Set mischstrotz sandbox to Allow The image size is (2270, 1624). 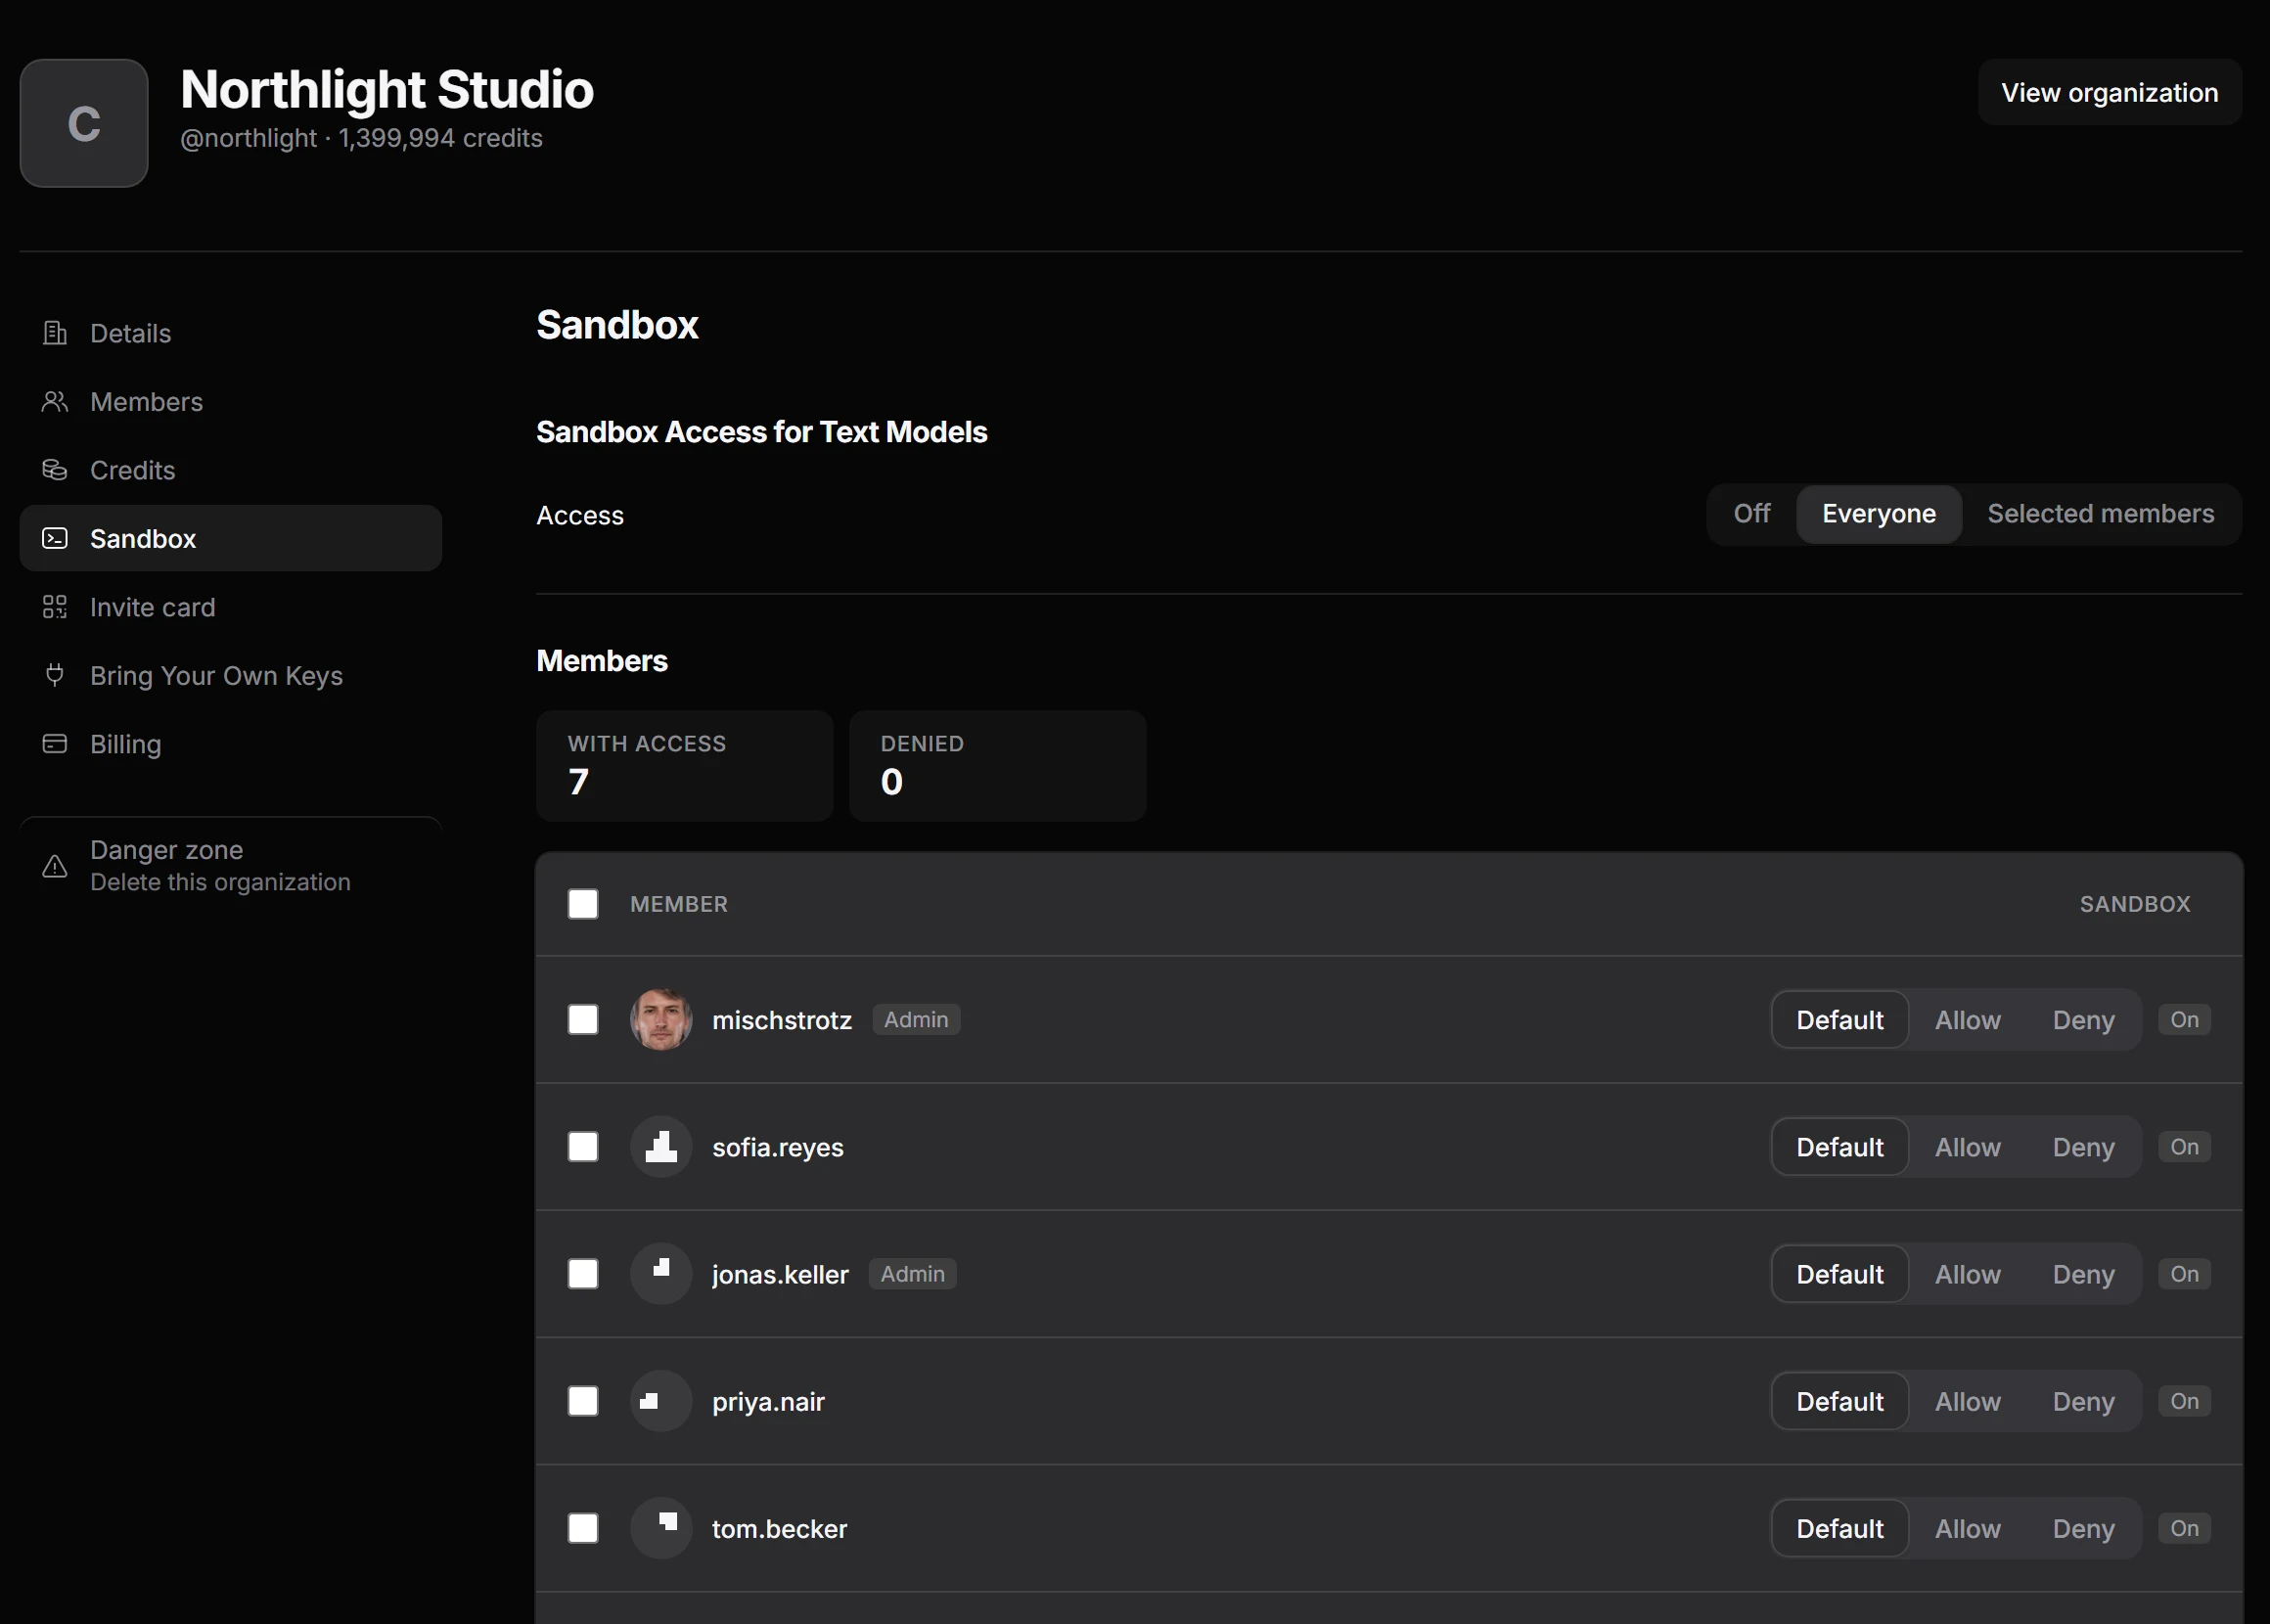pyautogui.click(x=1968, y=1019)
